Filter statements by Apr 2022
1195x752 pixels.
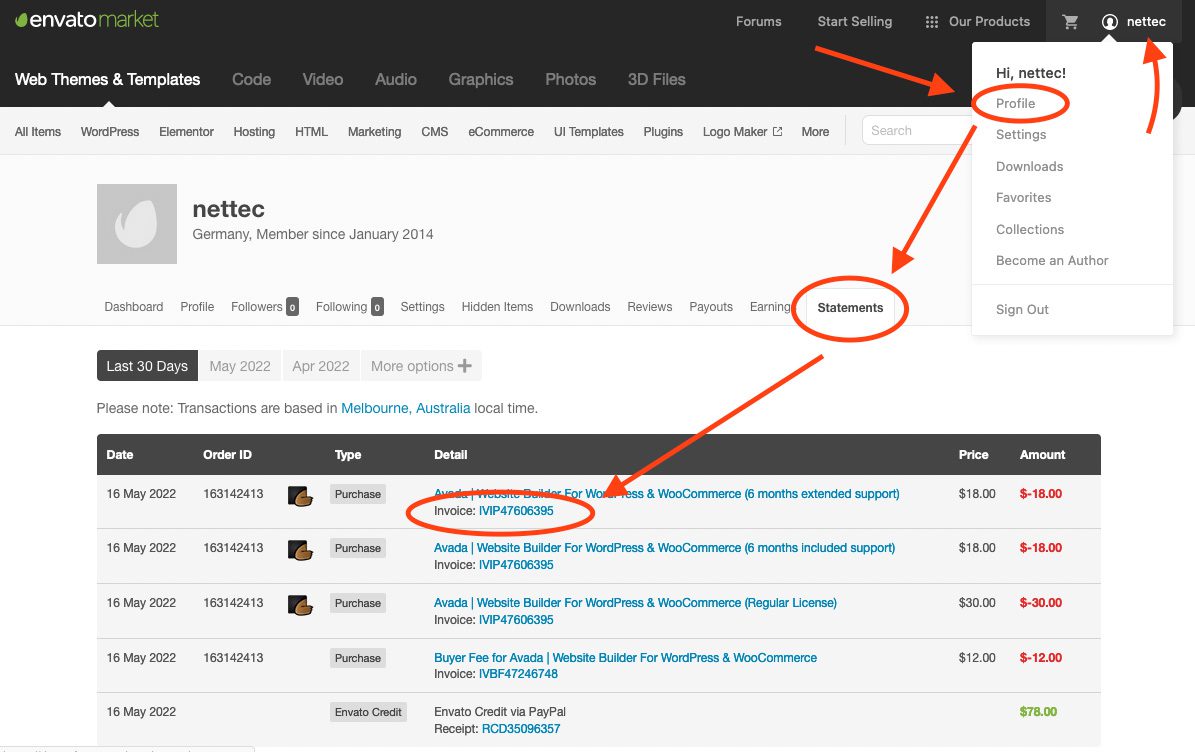[321, 366]
